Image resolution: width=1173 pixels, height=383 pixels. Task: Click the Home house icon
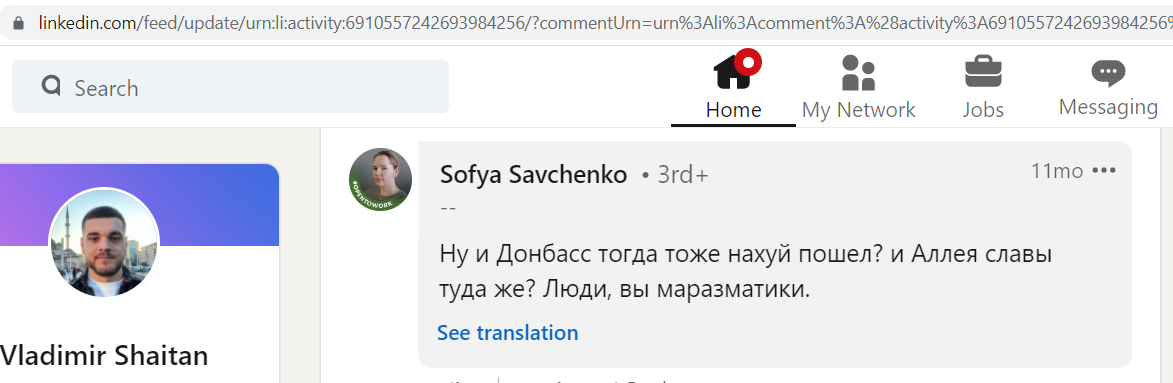coord(732,73)
